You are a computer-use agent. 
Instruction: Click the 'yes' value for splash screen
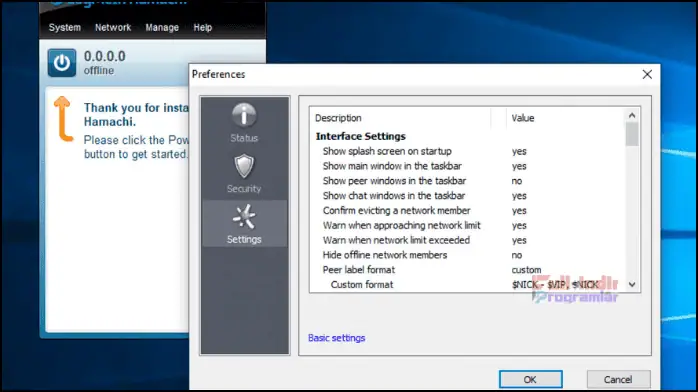pos(519,151)
